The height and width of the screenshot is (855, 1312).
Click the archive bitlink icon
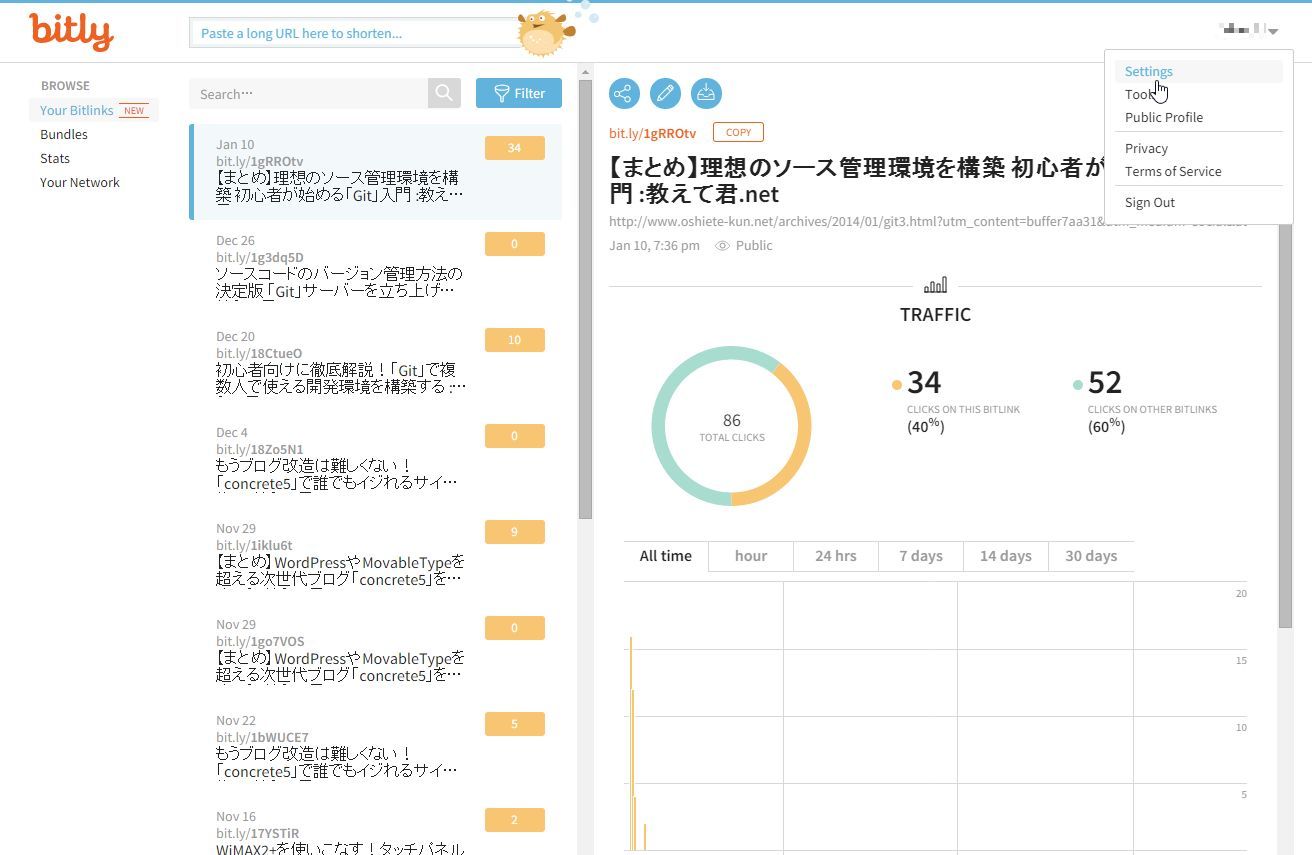tap(706, 94)
